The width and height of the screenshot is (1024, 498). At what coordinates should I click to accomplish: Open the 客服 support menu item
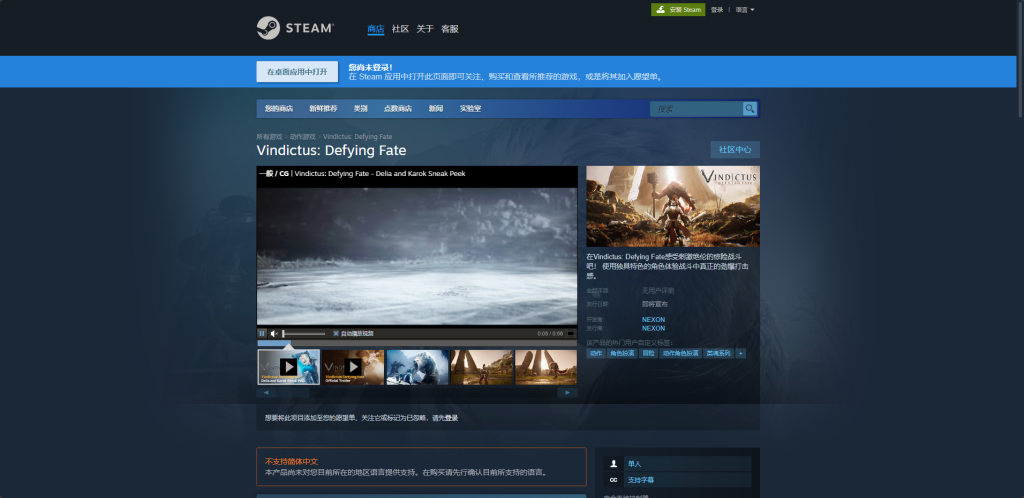pos(450,29)
